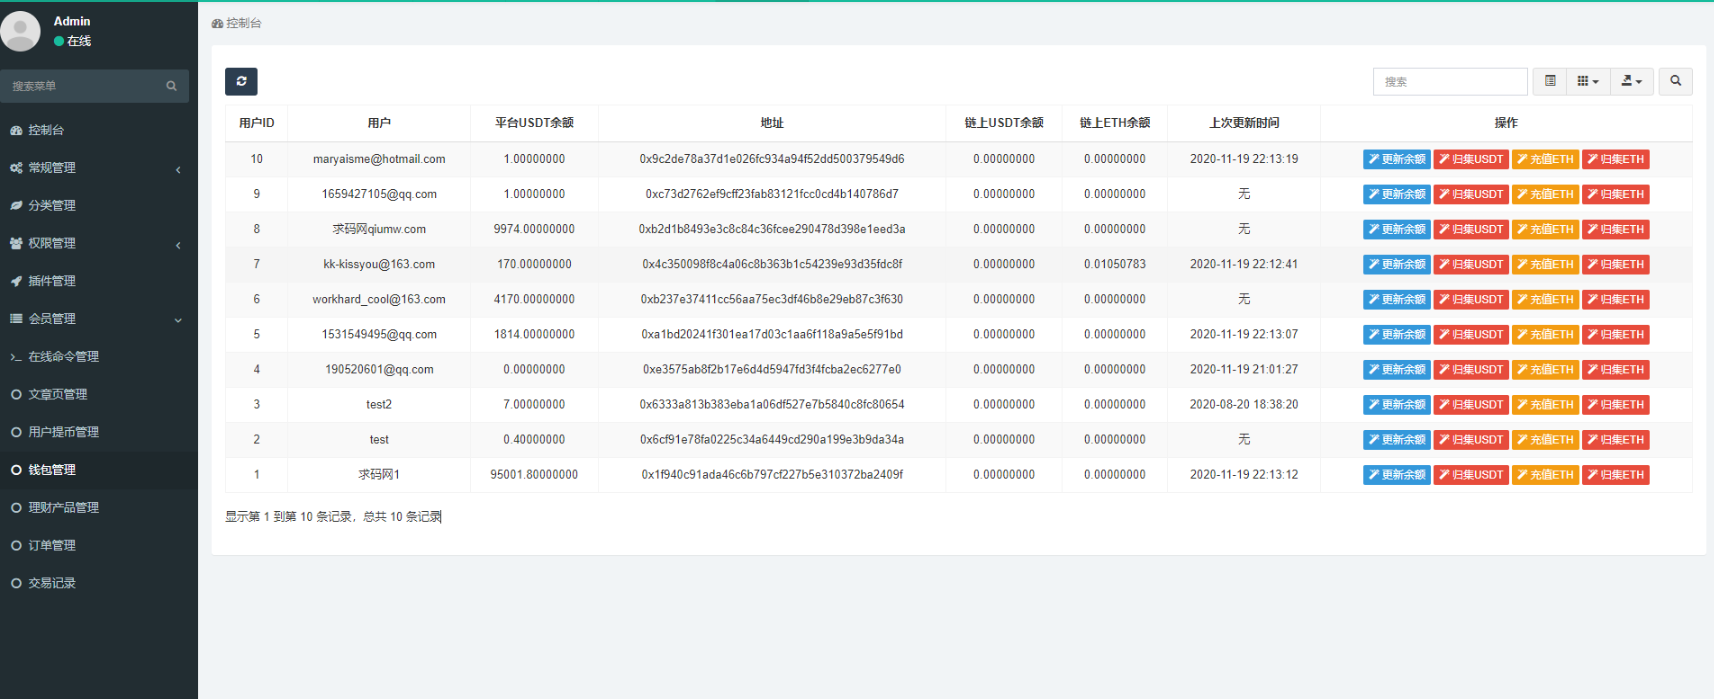Open the columns grid dropdown
The height and width of the screenshot is (699, 1714).
tap(1588, 81)
